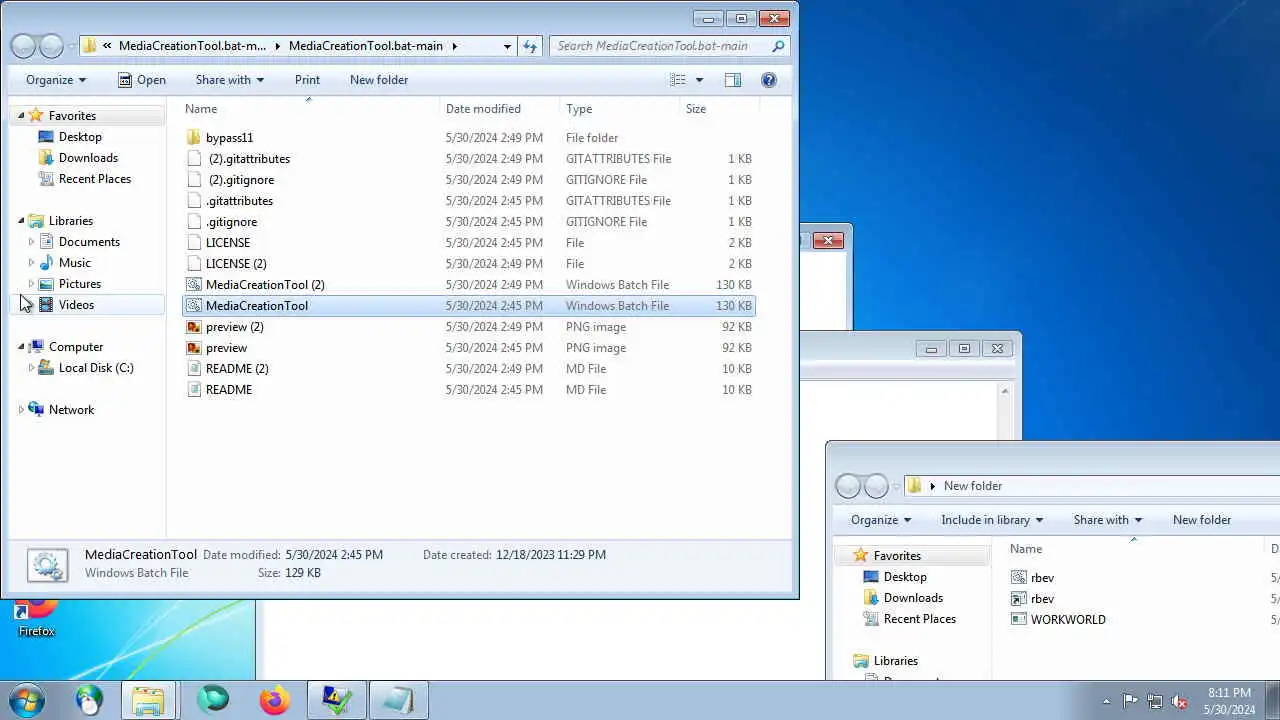
Task: Click Open in the toolbar
Action: [x=142, y=80]
